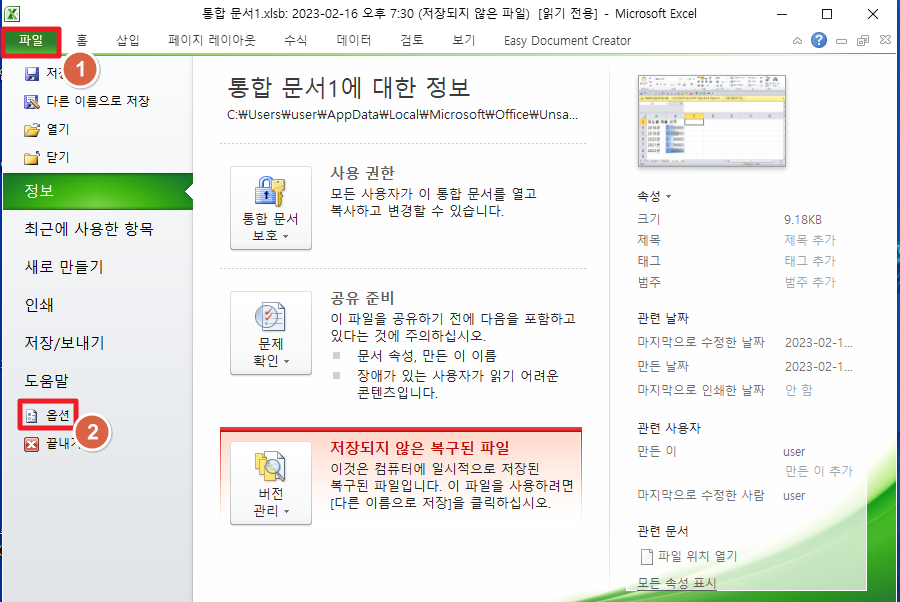Viewport: 900px width, 602px height.
Task: Click the 통합 문서1에 대한 정보 title
Action: pos(348,88)
